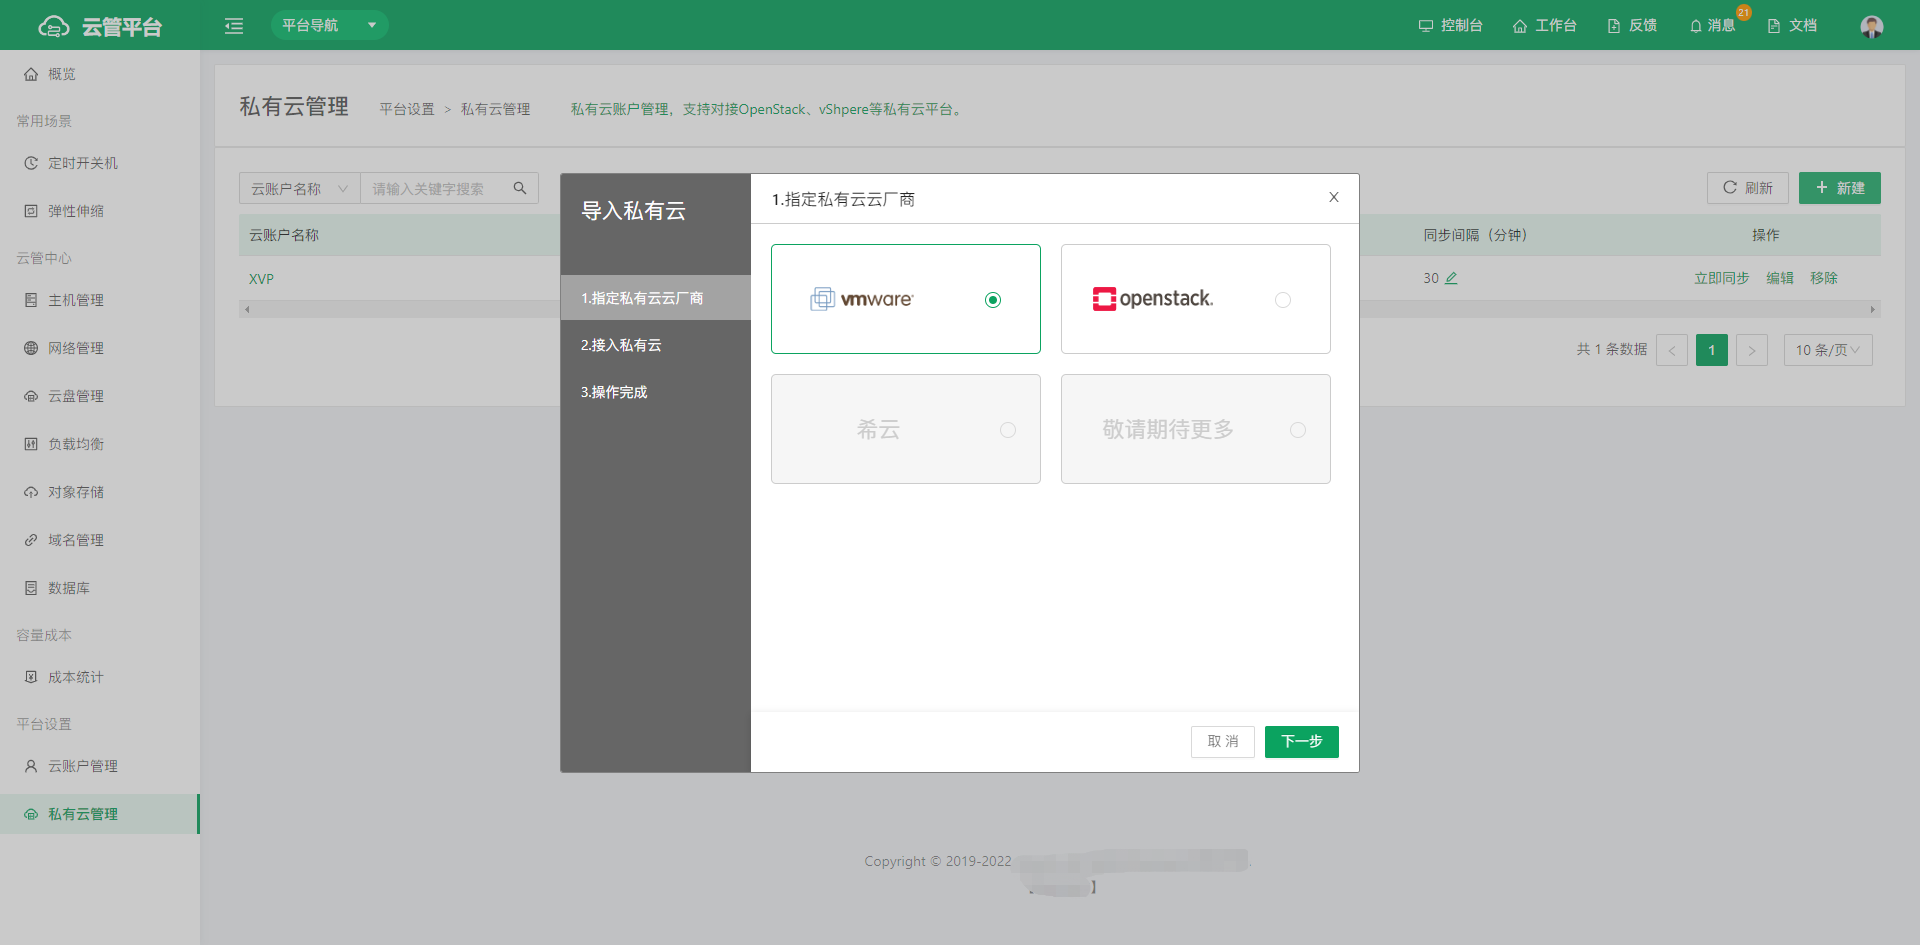This screenshot has height=945, width=1920.
Task: Open the XVP account link
Action: pos(261,279)
